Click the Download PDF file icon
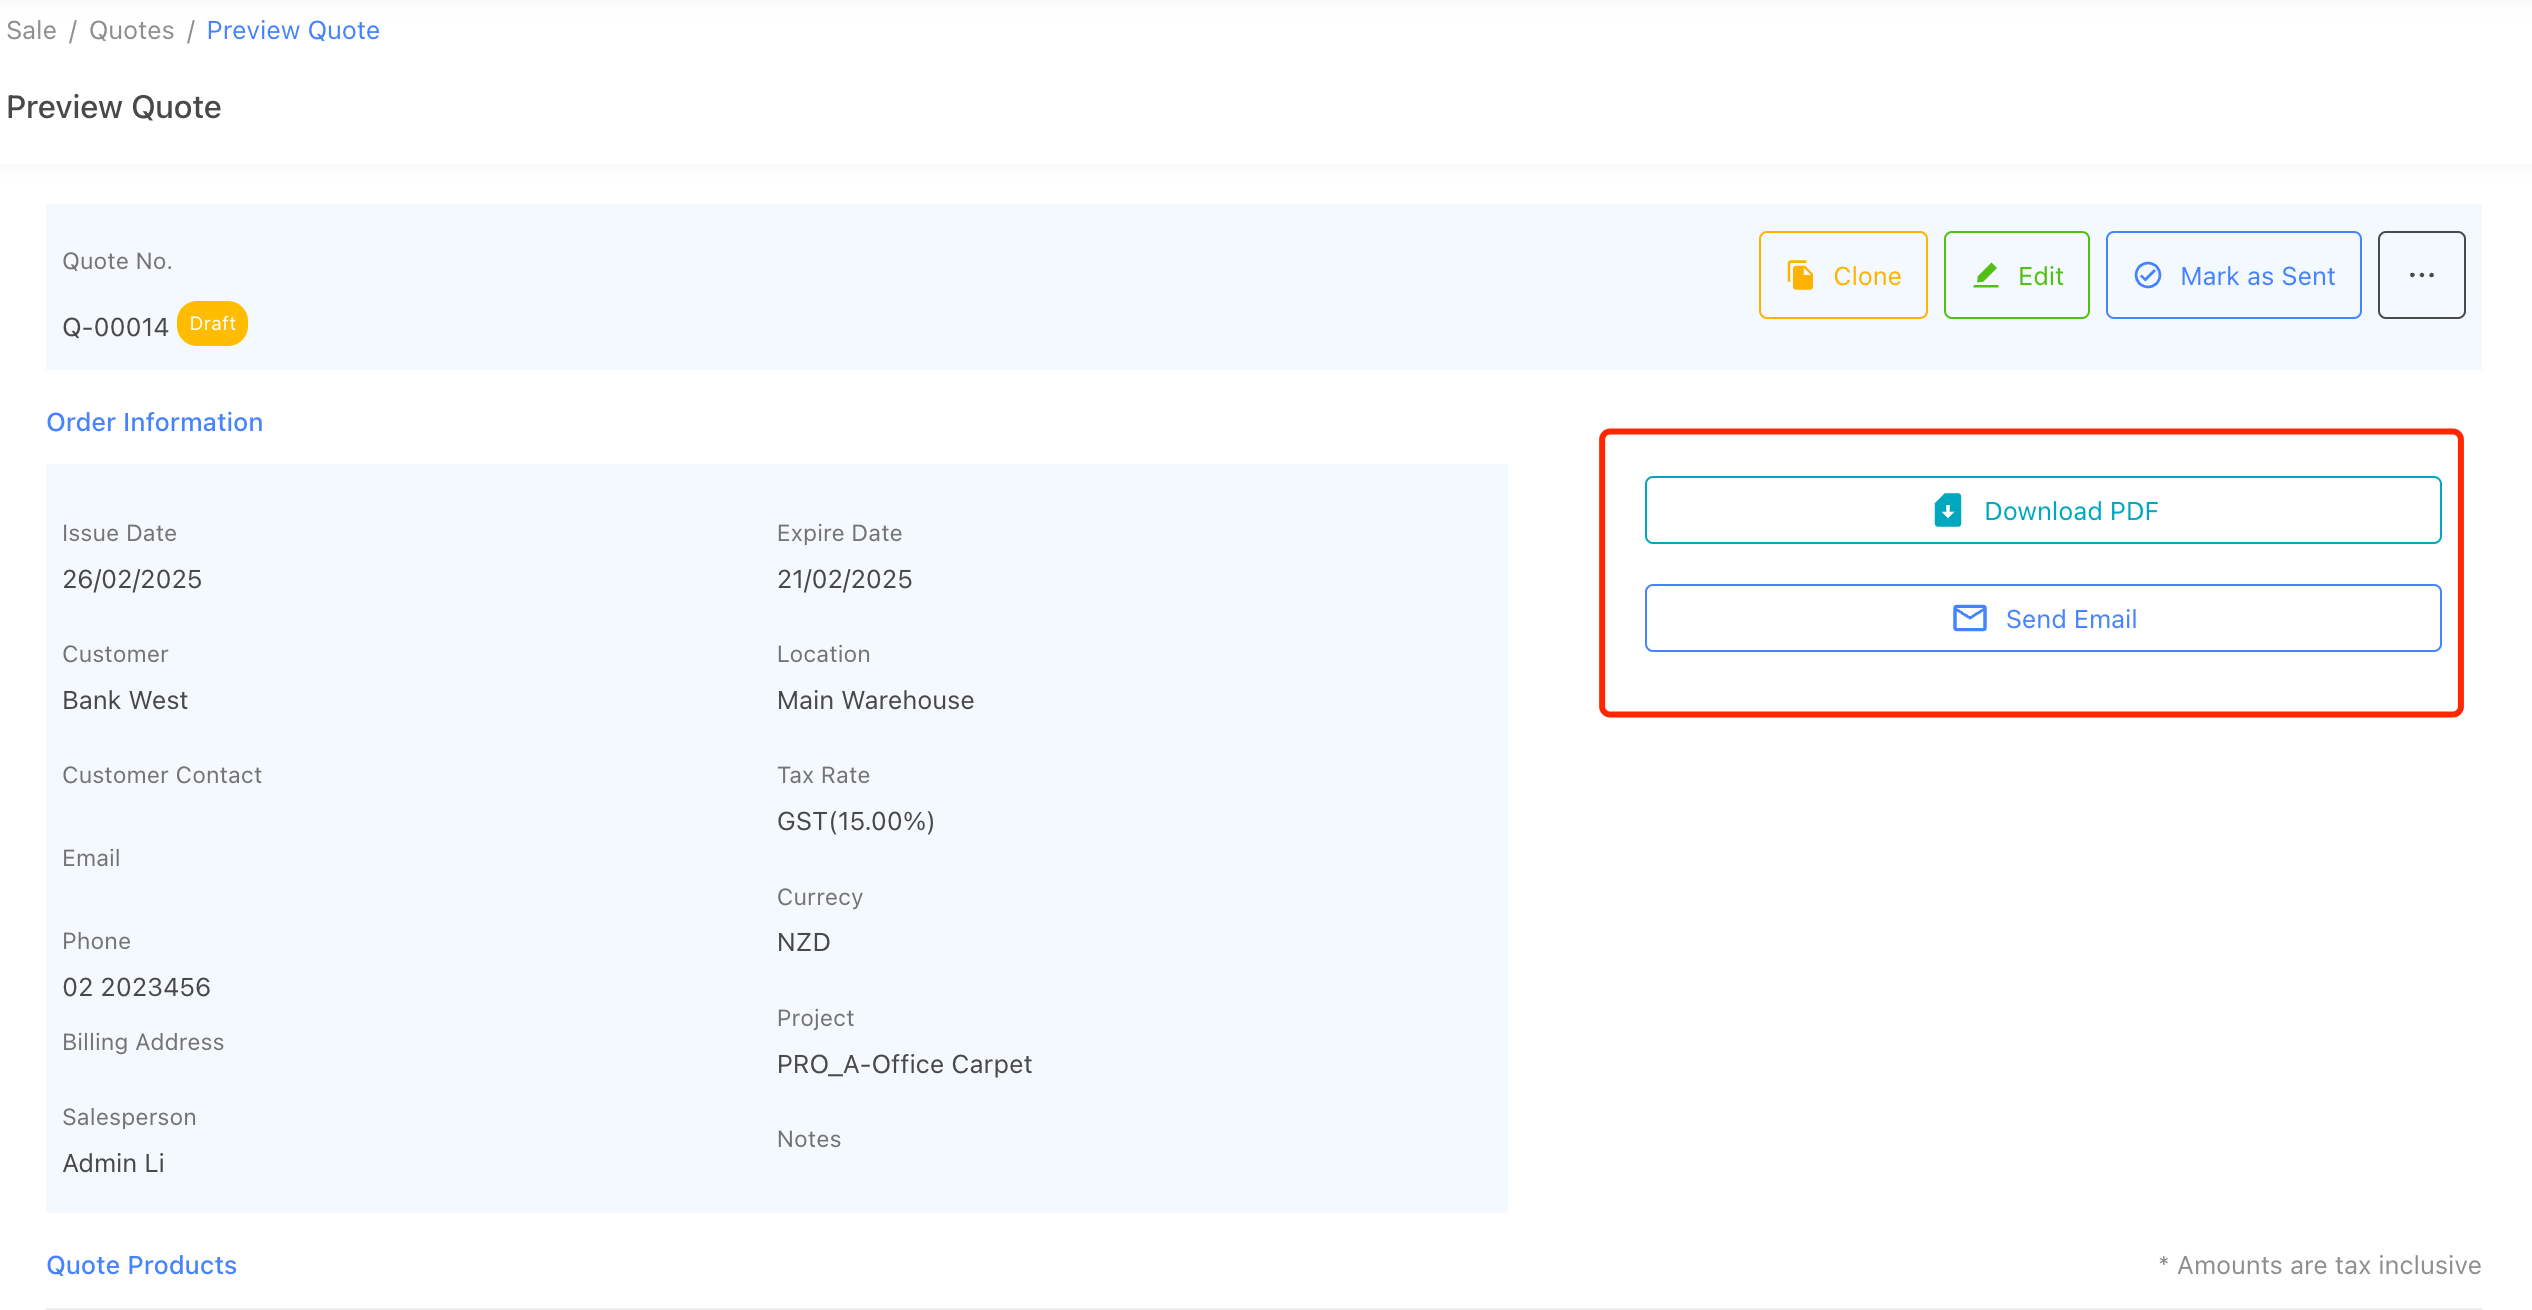The image size is (2532, 1310). click(1947, 511)
